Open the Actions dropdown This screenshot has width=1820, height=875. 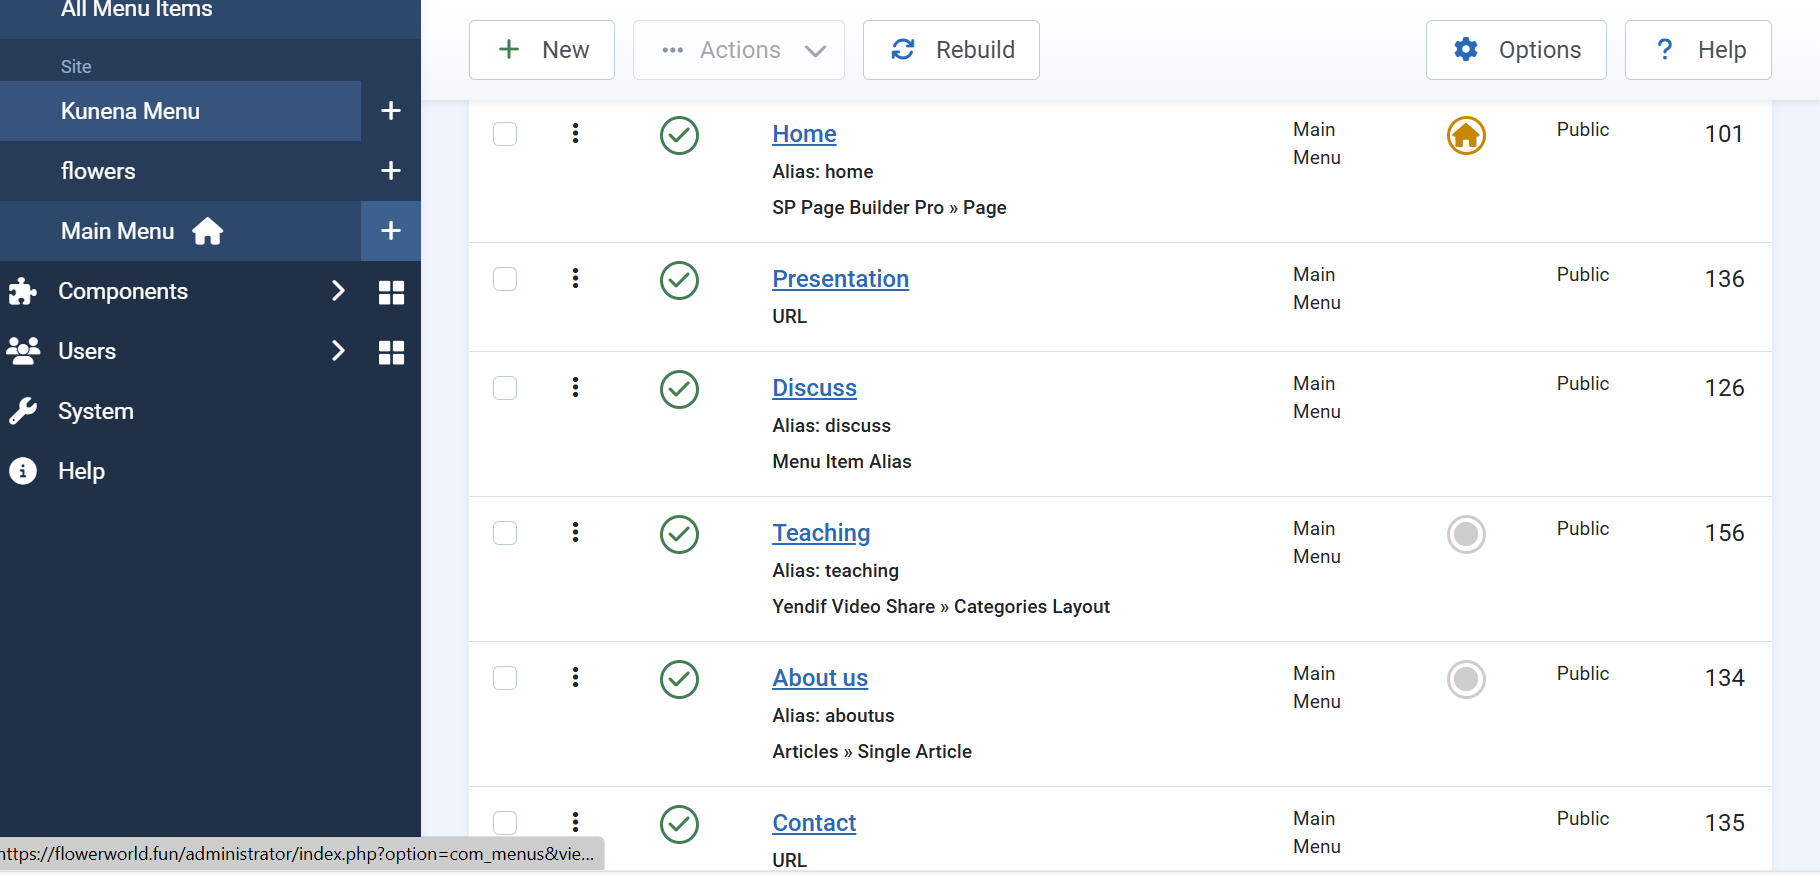[739, 50]
